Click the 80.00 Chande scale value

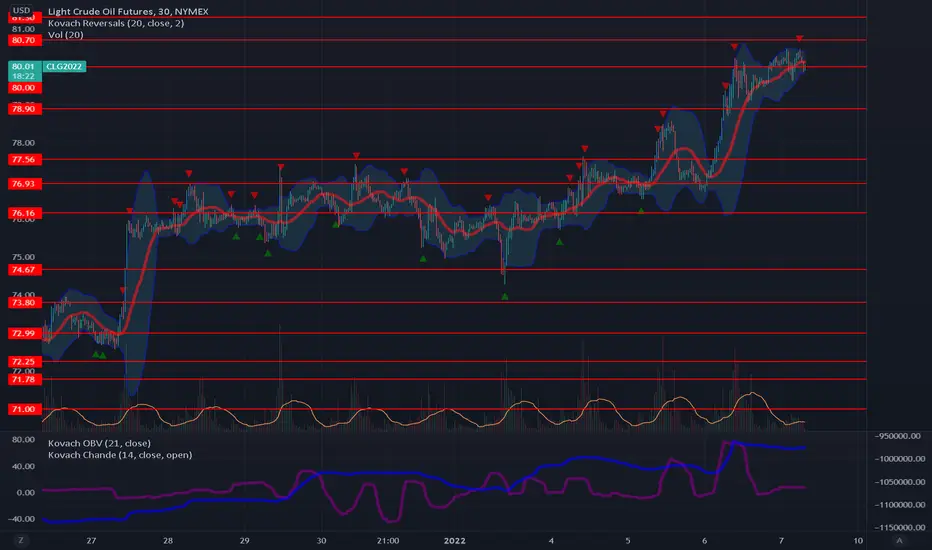23,439
